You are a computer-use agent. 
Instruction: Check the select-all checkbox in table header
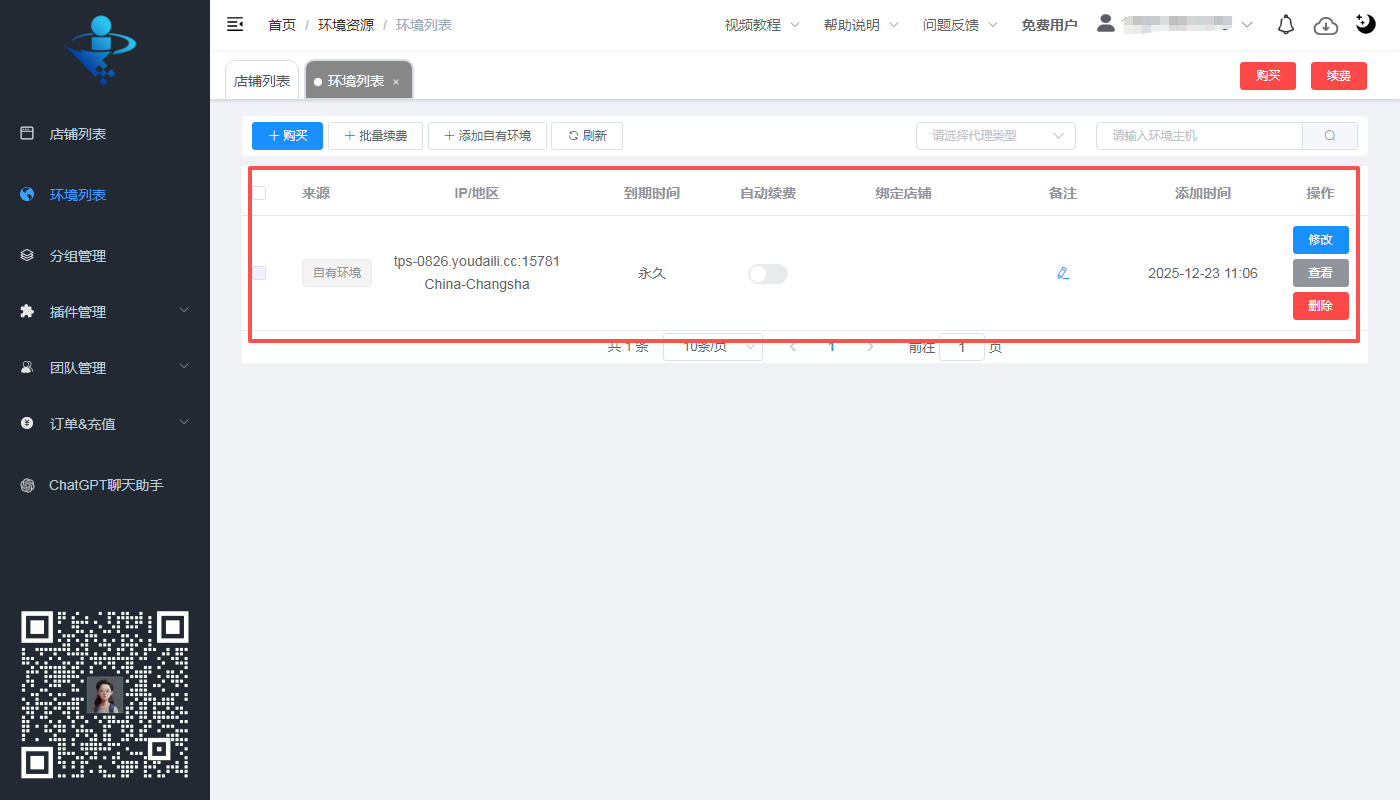pyautogui.click(x=258, y=192)
